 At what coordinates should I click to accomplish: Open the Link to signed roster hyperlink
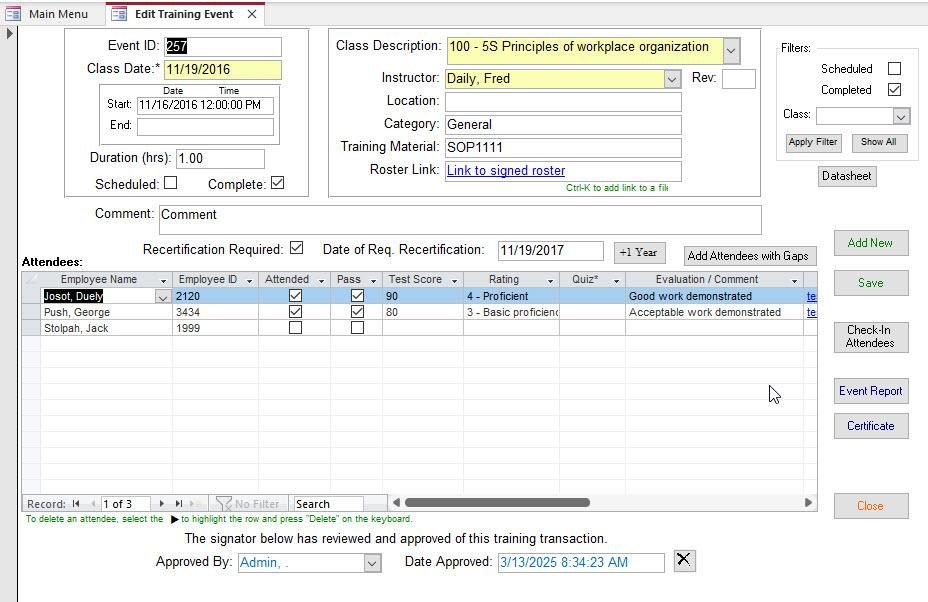[x=506, y=171]
